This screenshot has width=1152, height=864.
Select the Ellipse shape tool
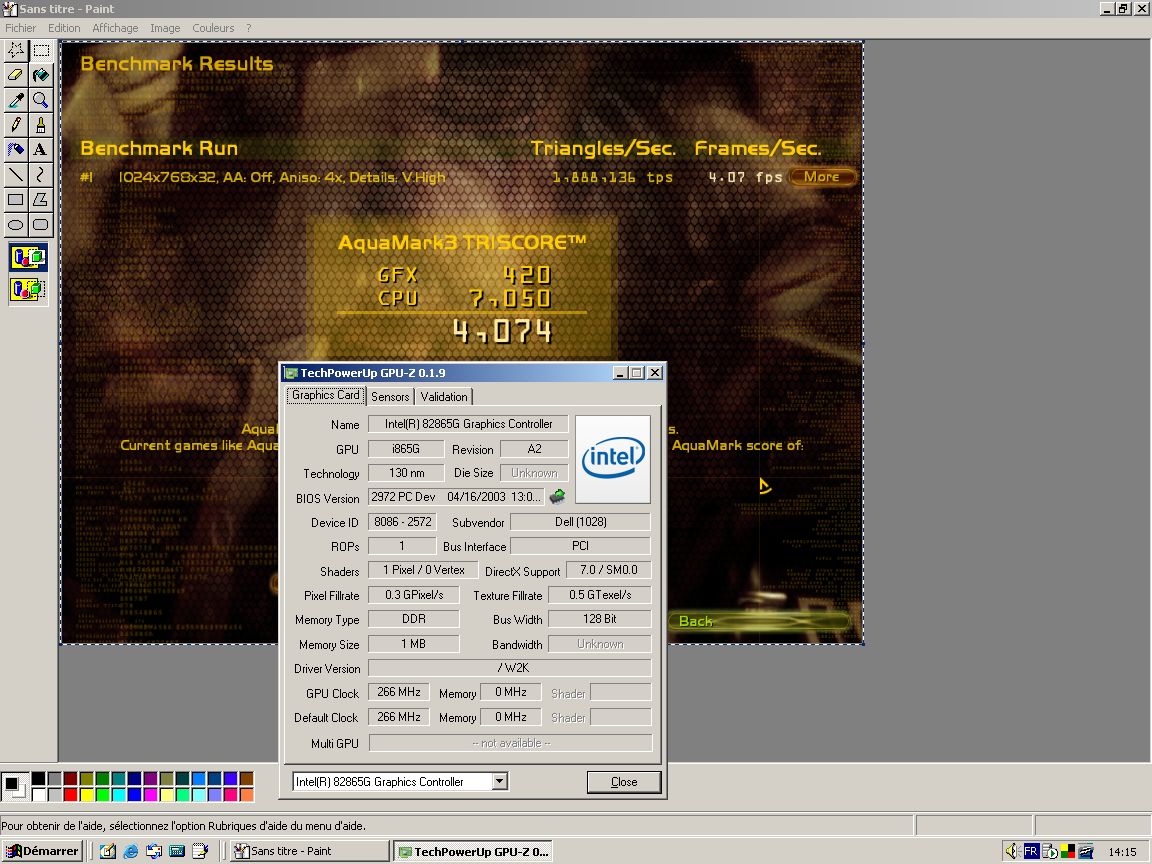15,225
